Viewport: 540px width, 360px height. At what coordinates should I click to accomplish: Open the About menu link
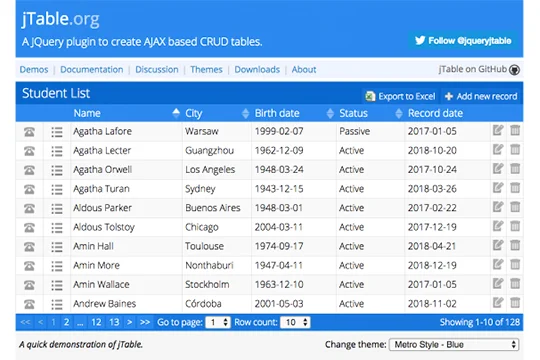tap(304, 70)
